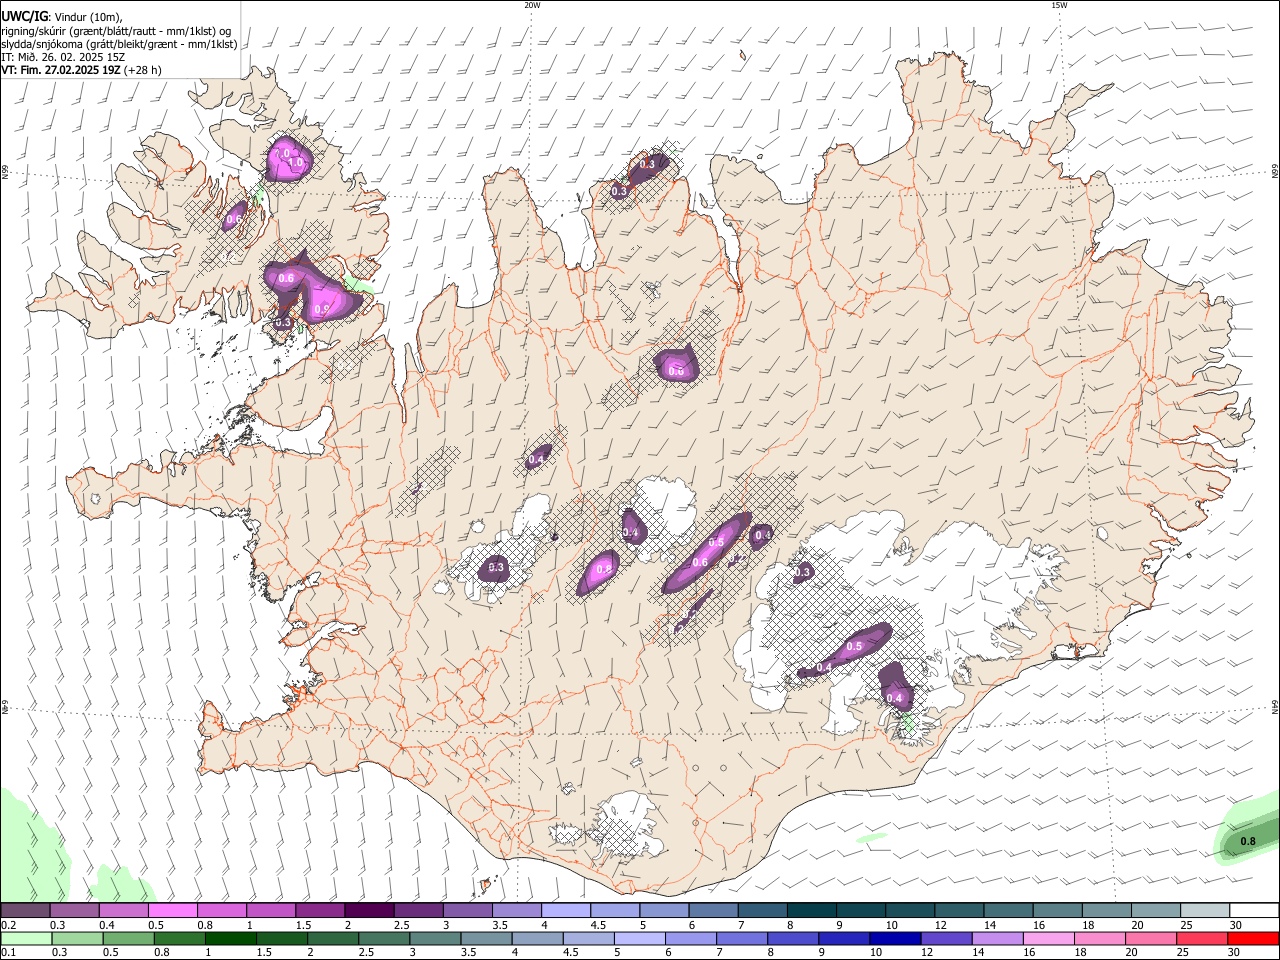Screen dimensions: 1280x960
Task: Pick the light lavender 4 snowfall legend swatch
Action: [565, 910]
